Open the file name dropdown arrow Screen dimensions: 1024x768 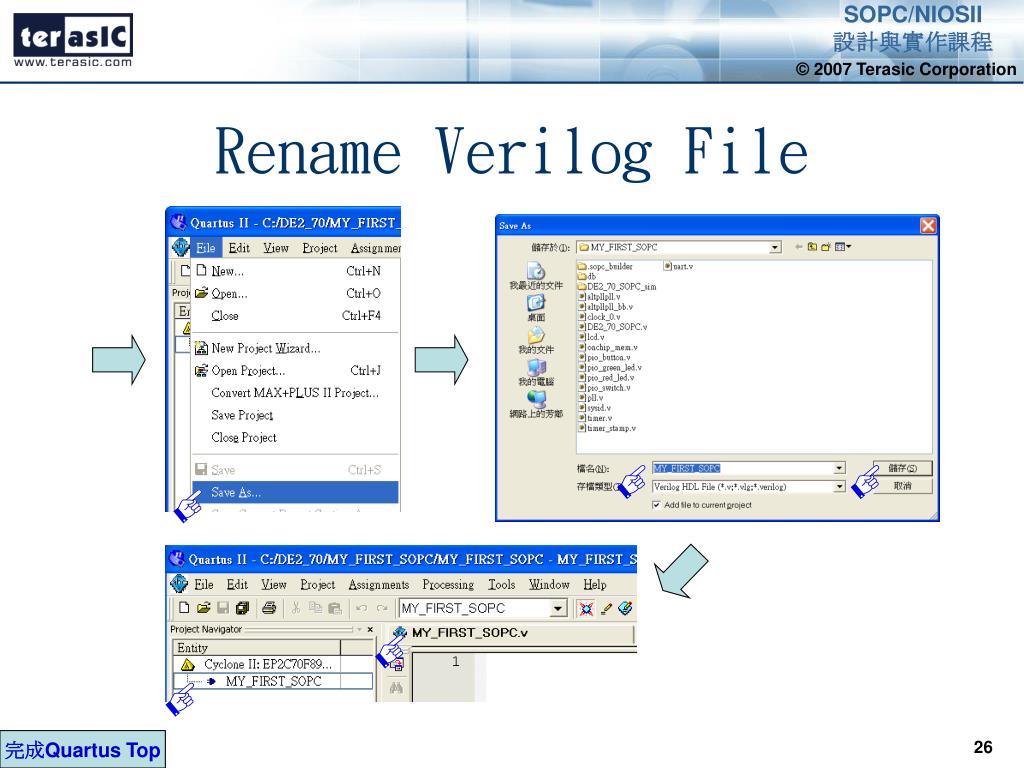pyautogui.click(x=839, y=468)
